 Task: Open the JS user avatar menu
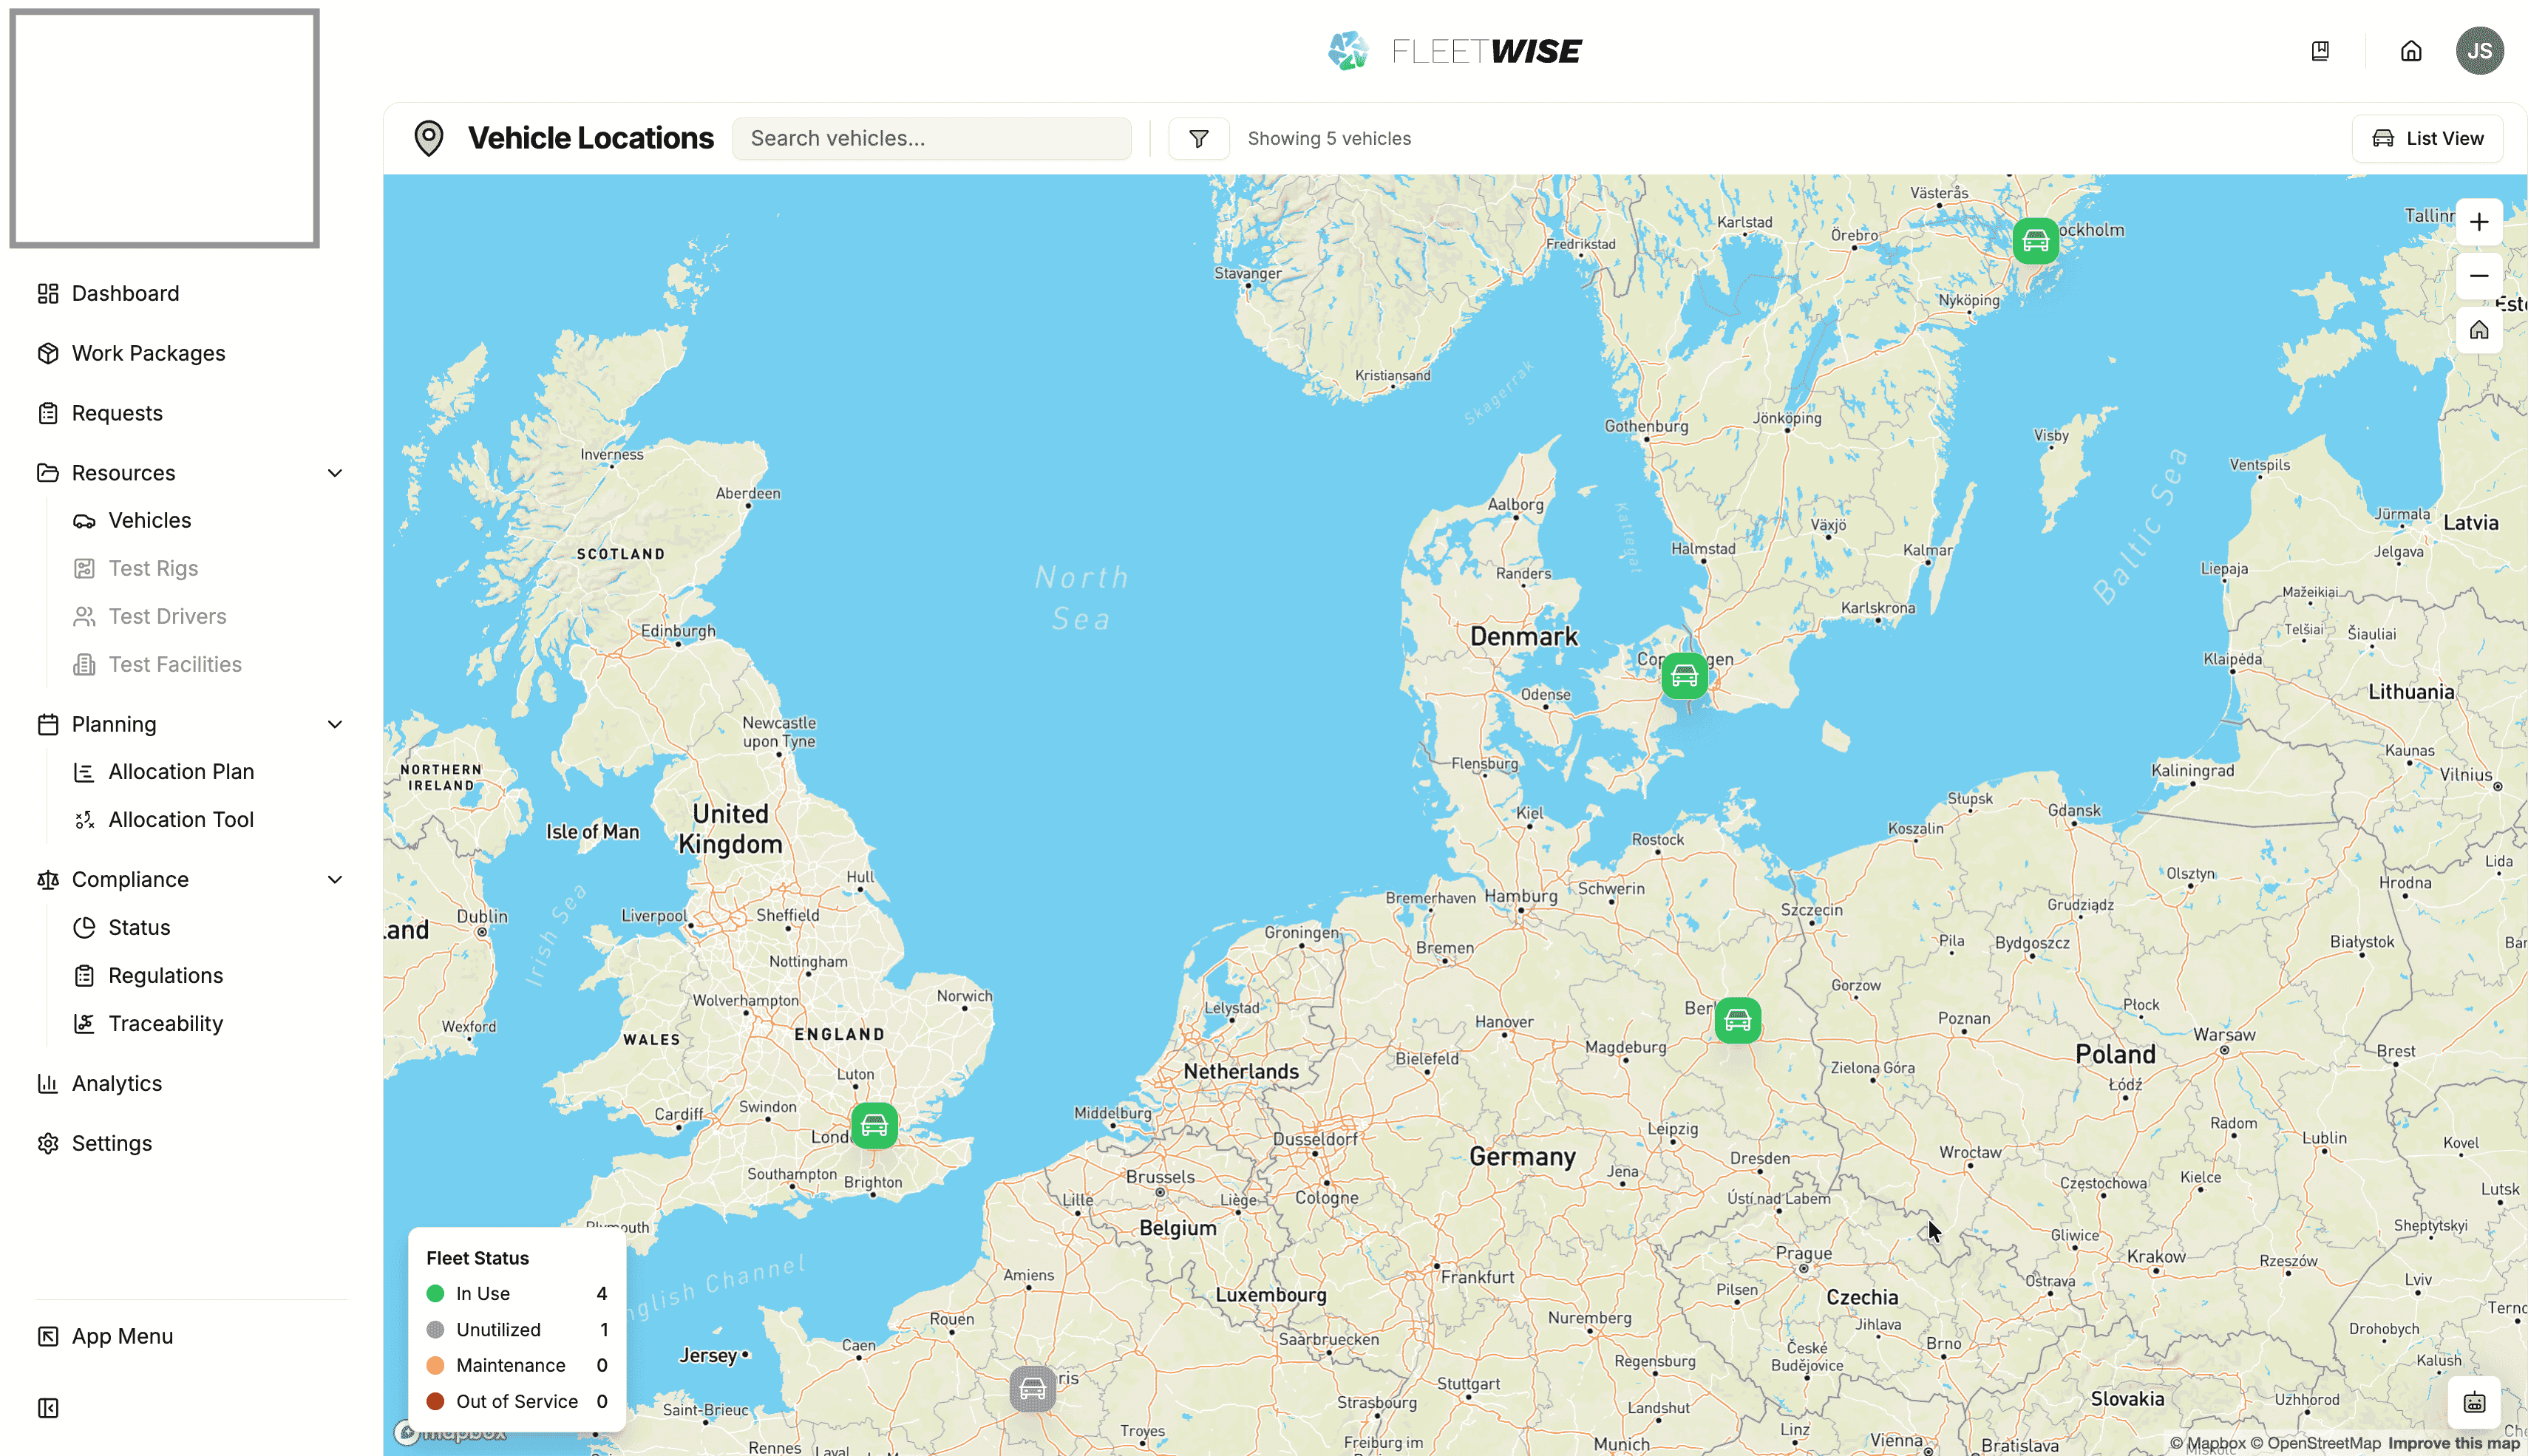point(2479,51)
